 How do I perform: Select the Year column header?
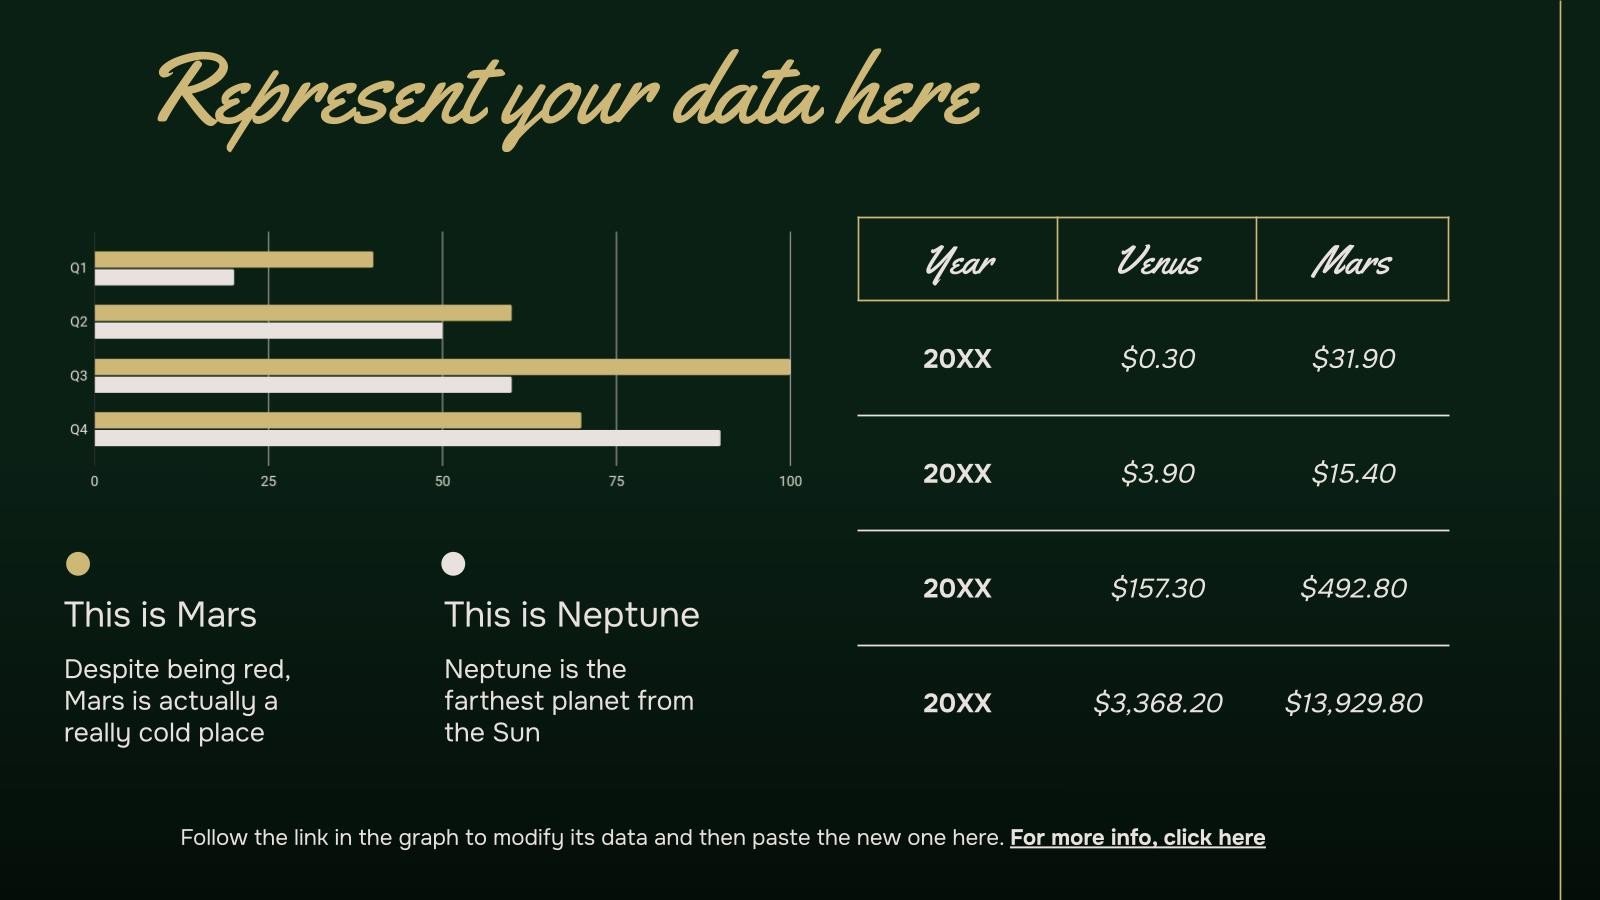click(x=958, y=260)
